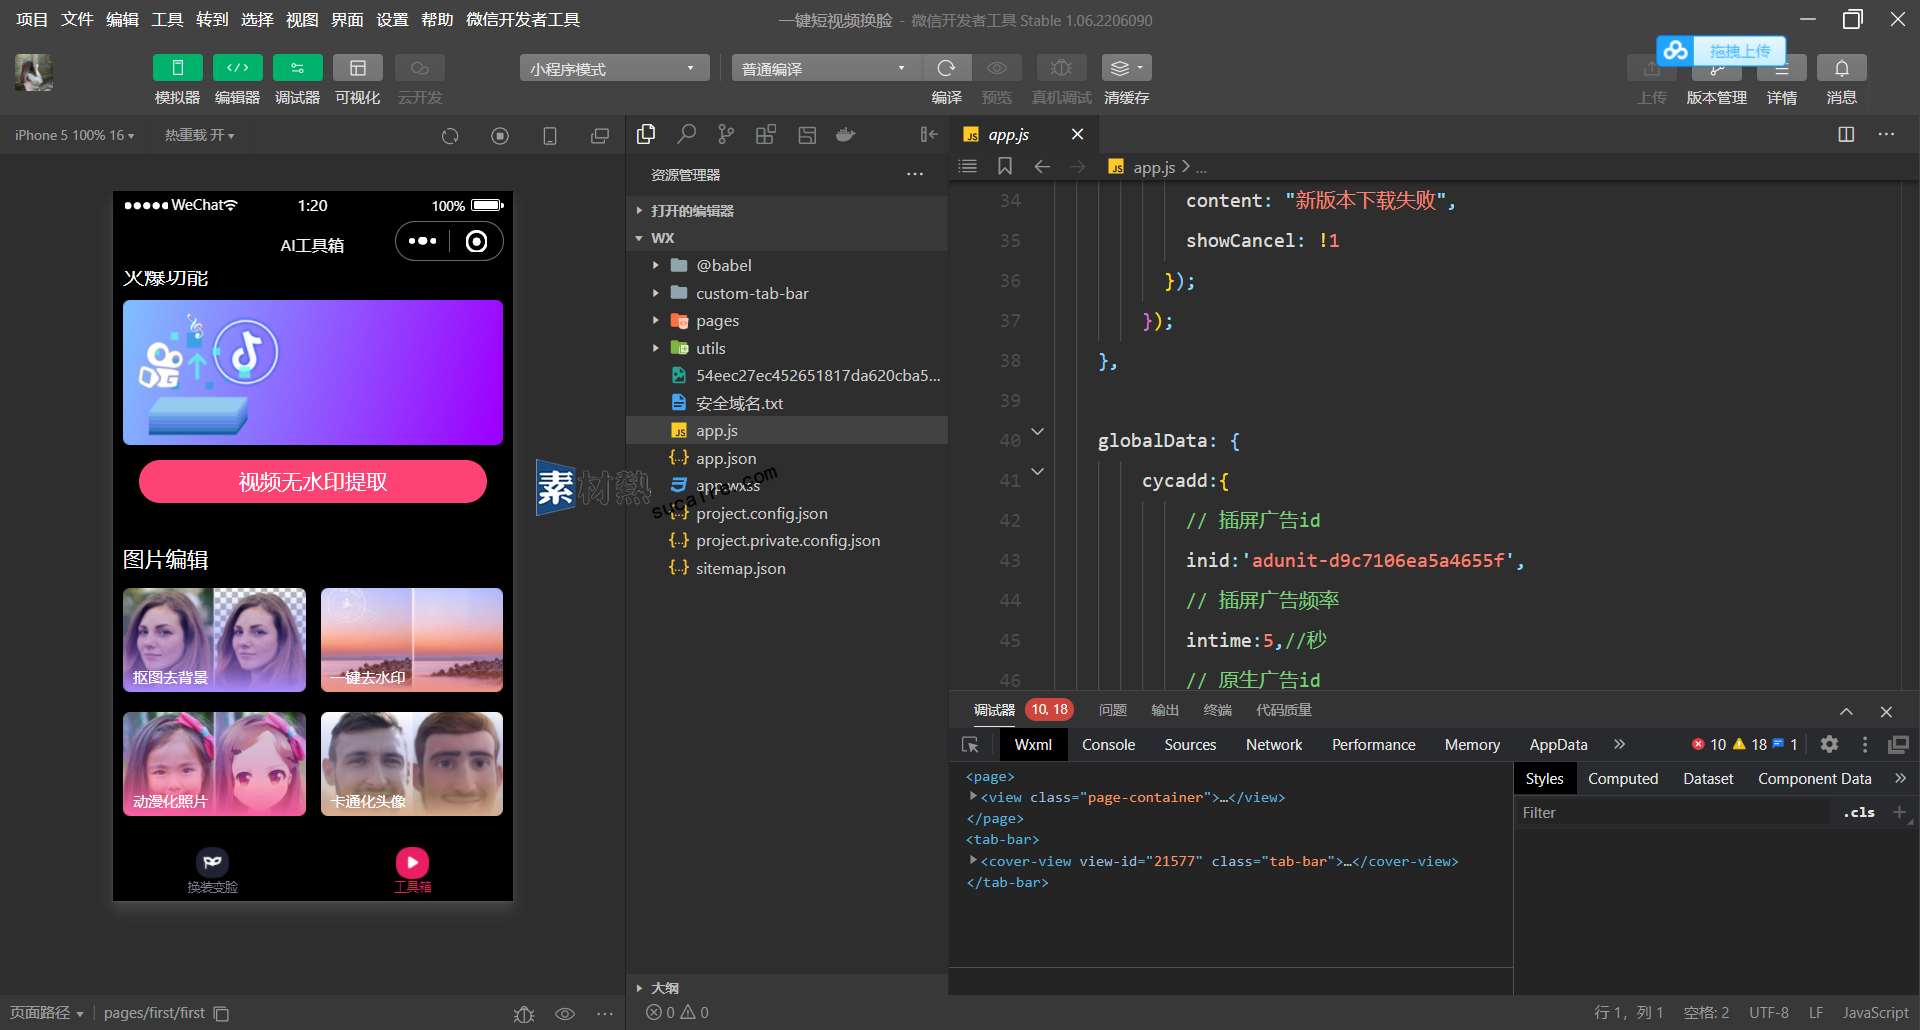The width and height of the screenshot is (1920, 1030).
Task: Open the search icon in the editor sidebar
Action: coord(686,135)
